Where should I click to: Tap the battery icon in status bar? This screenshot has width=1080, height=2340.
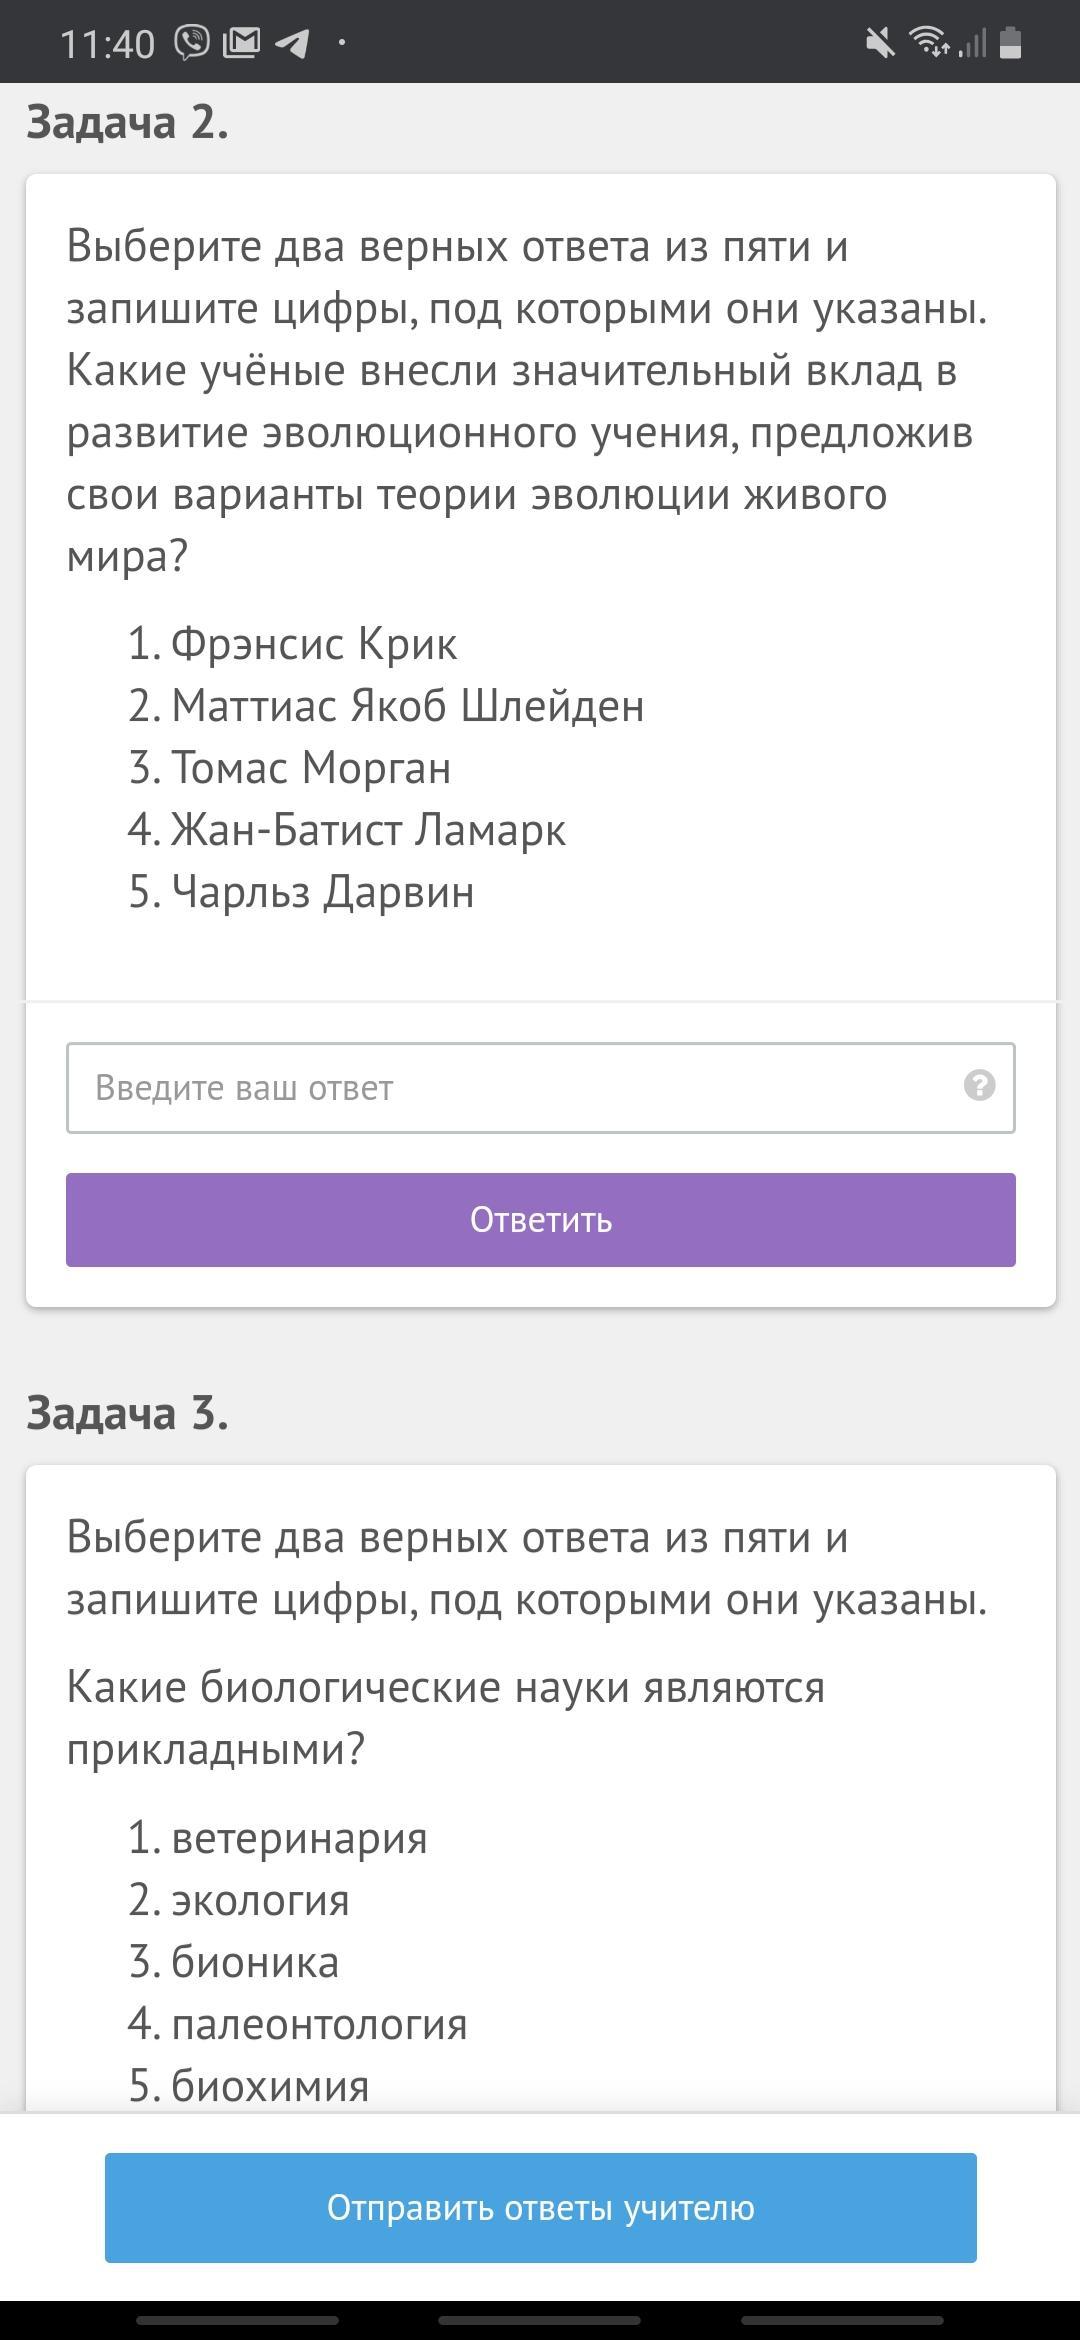[x=1010, y=43]
